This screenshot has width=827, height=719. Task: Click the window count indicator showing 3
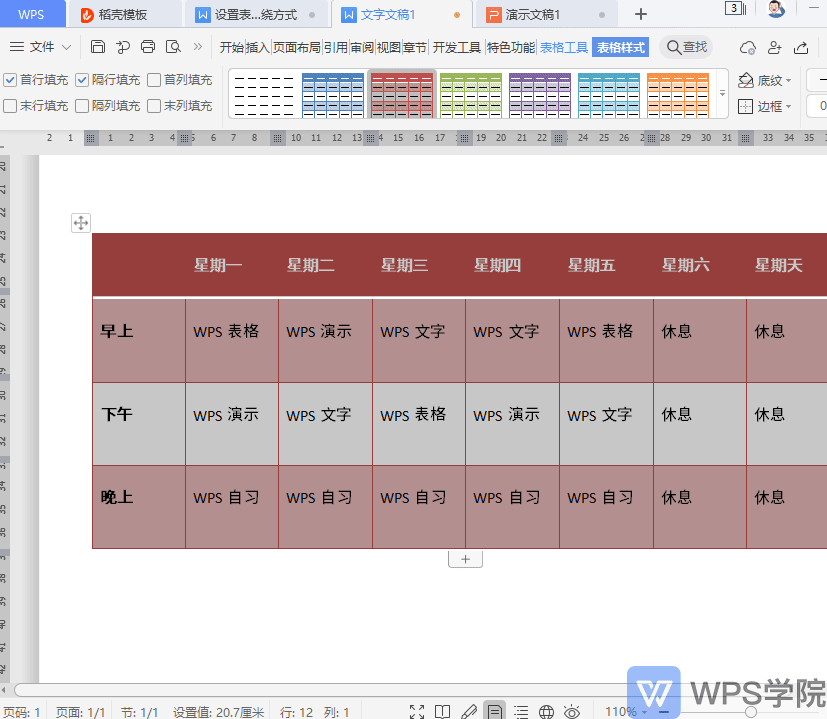(x=735, y=8)
